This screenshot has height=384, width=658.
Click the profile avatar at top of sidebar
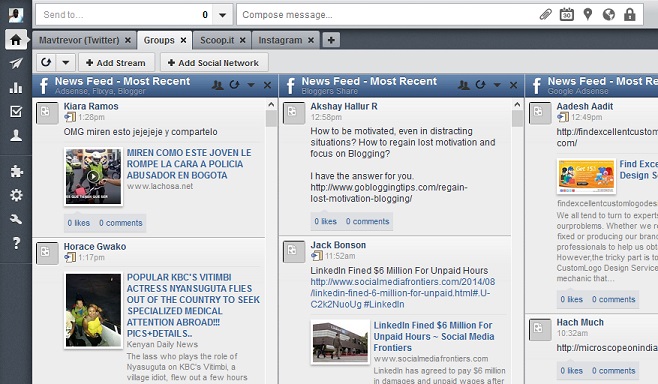tap(16, 15)
